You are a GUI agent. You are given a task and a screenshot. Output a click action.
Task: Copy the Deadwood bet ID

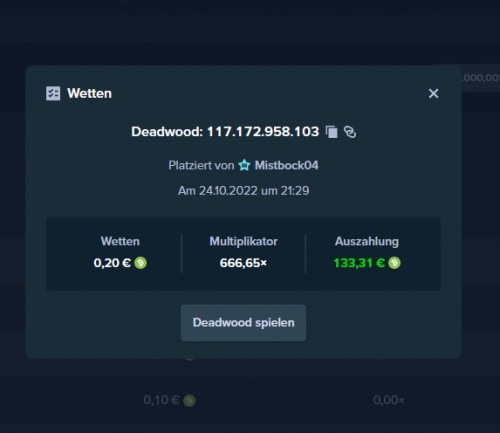[x=332, y=132]
